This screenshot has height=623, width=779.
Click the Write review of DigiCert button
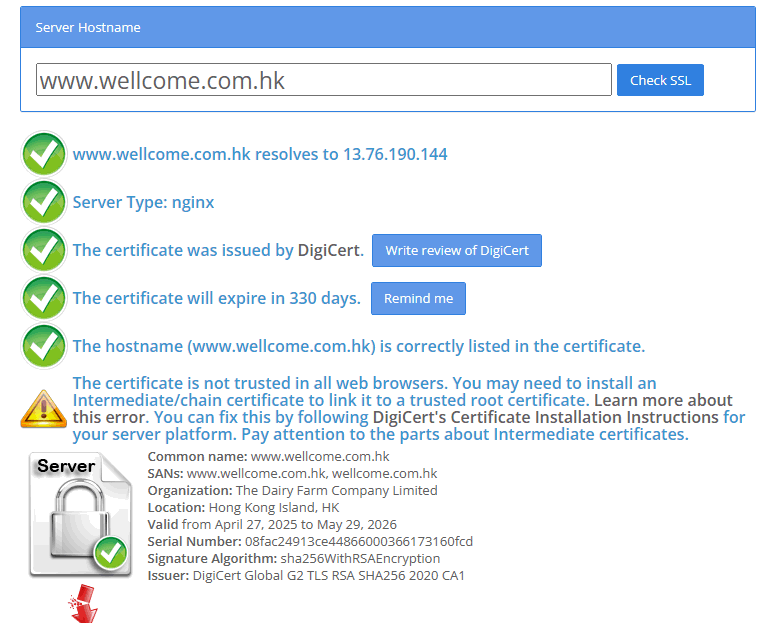point(457,250)
